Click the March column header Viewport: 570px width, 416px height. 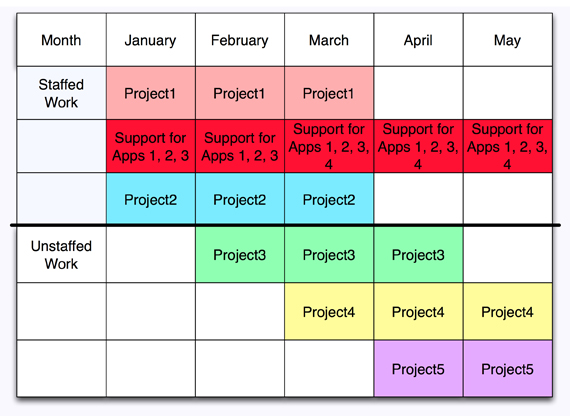[329, 40]
